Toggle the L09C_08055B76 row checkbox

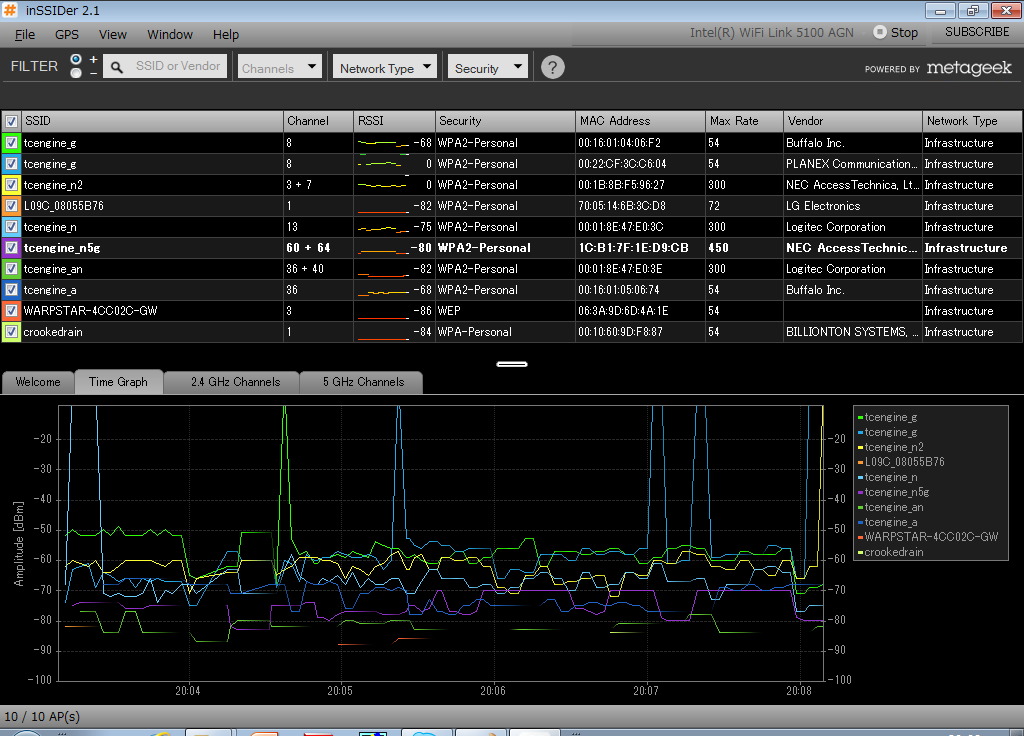11,206
